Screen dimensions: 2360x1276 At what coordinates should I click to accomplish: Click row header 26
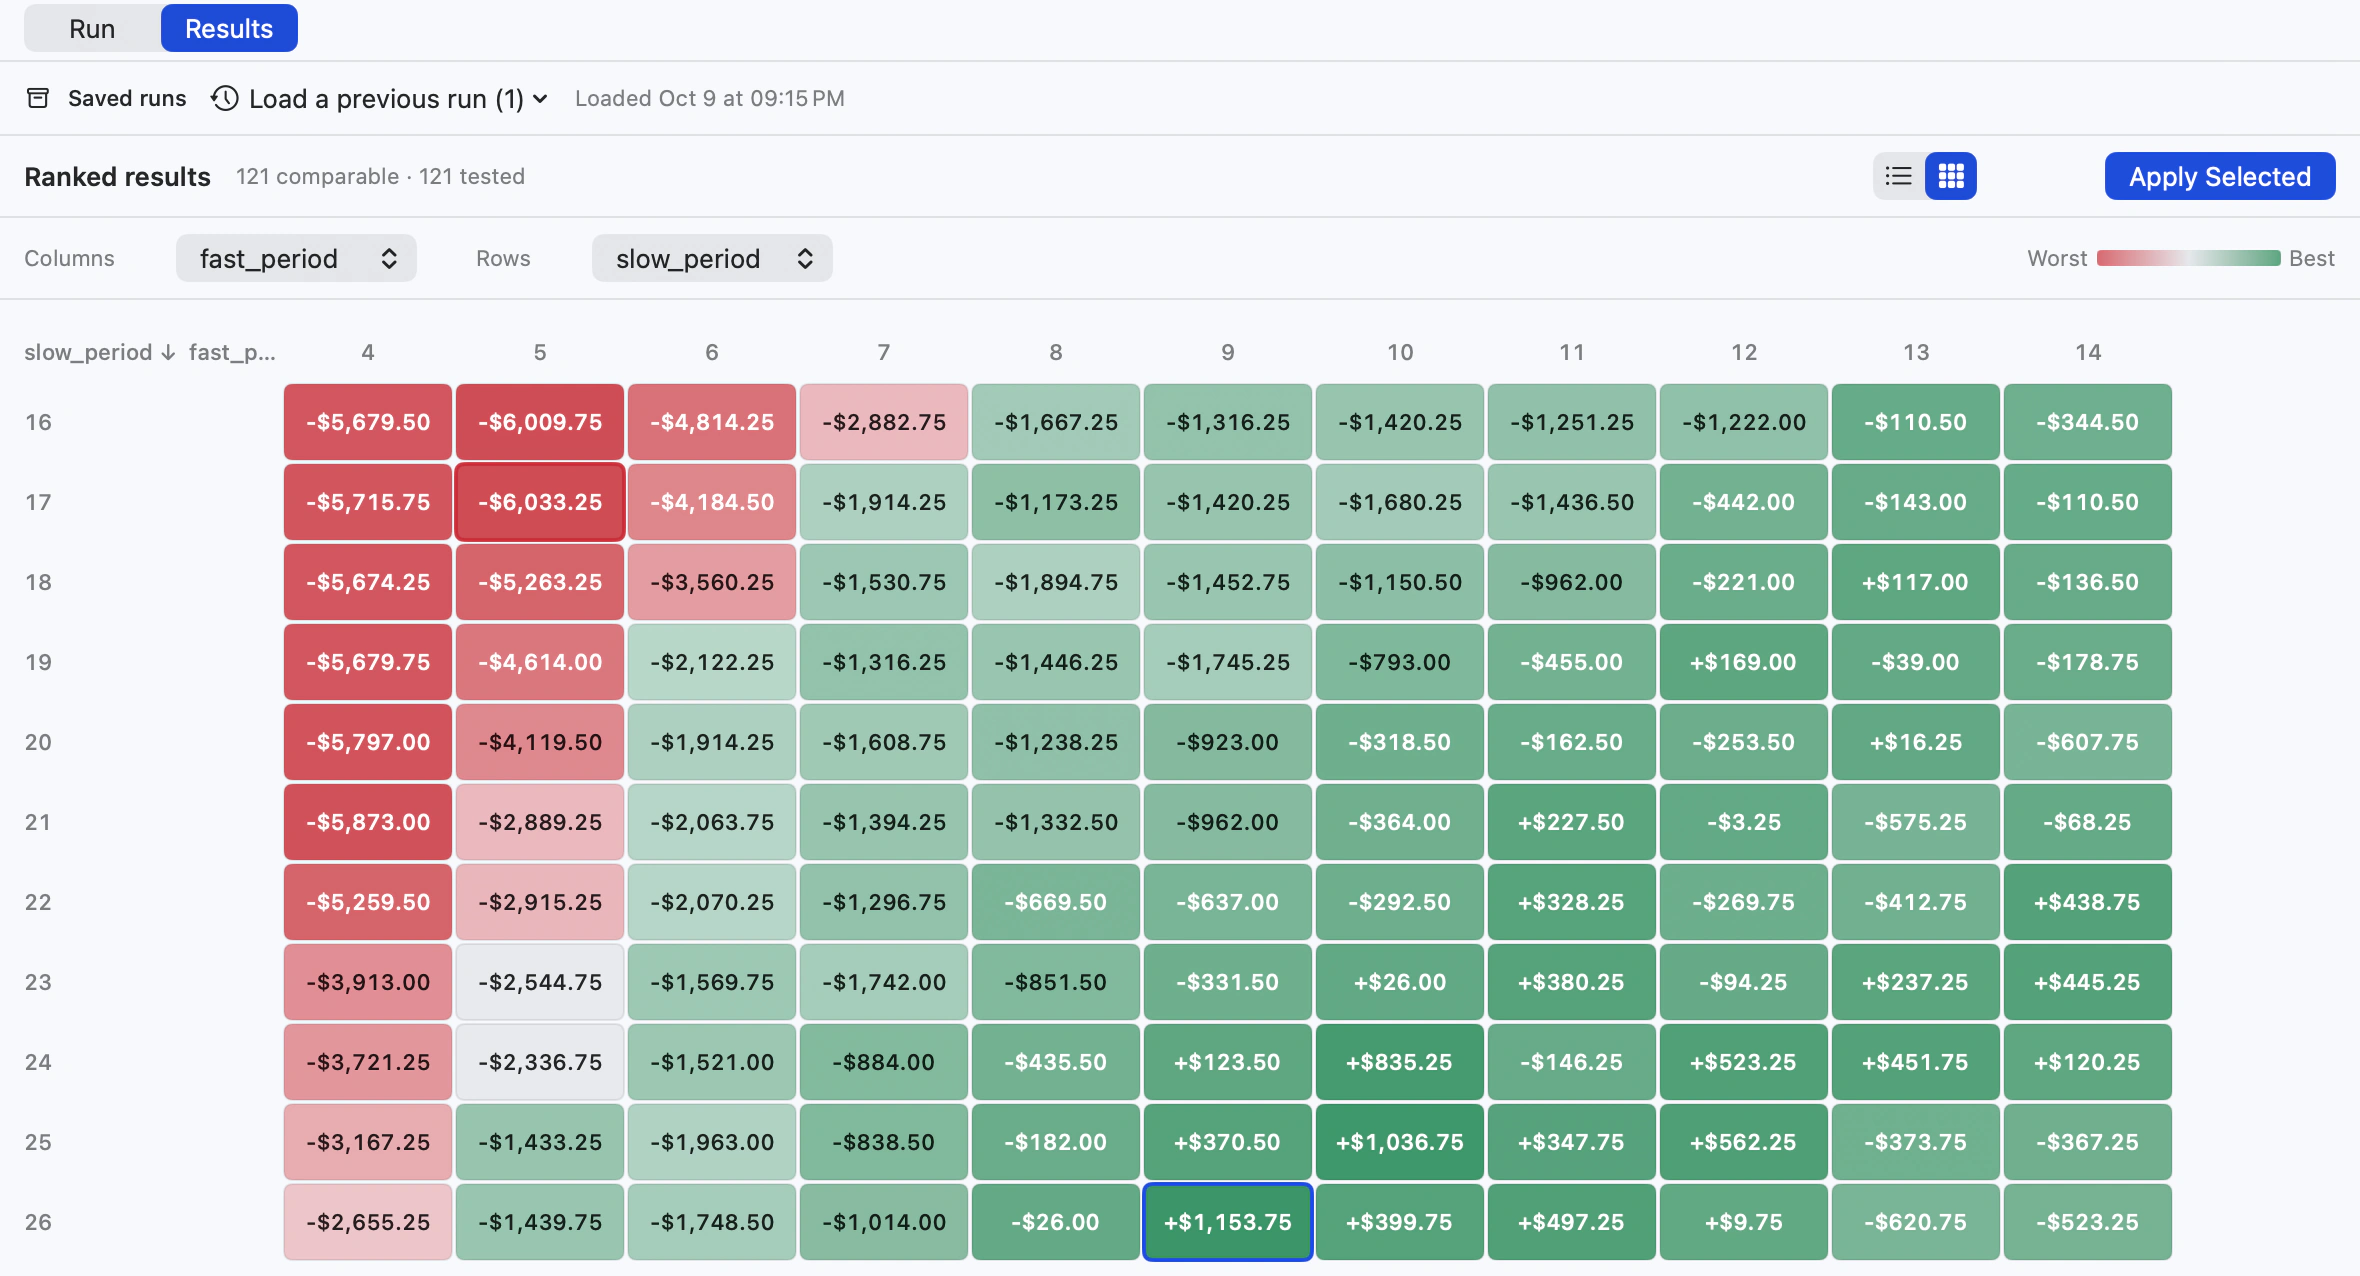tap(38, 1222)
